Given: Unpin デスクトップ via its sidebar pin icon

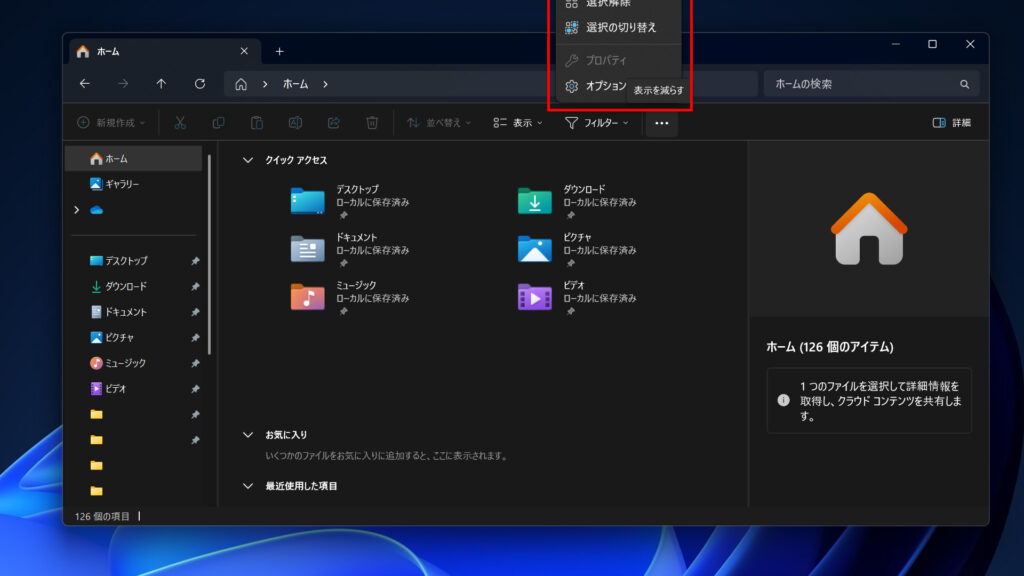Looking at the screenshot, I should click(195, 261).
